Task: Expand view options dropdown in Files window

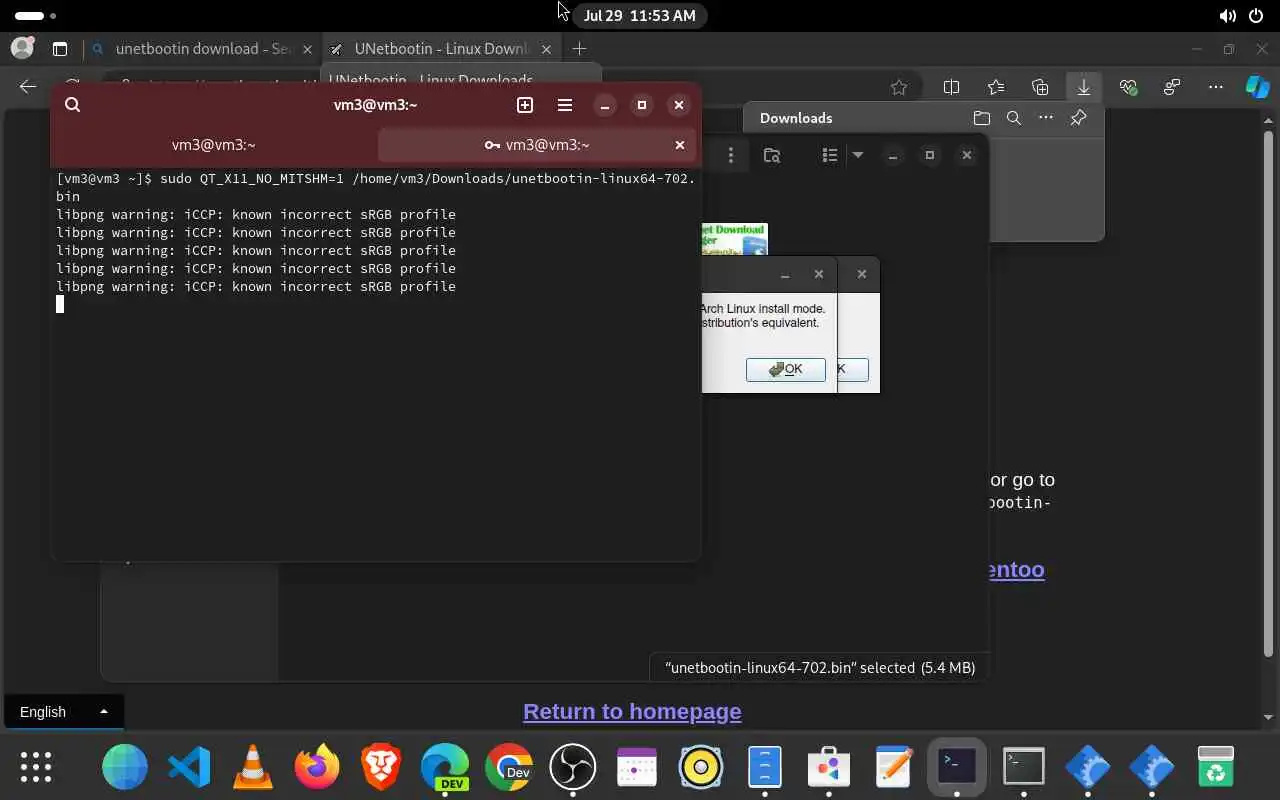Action: [857, 155]
